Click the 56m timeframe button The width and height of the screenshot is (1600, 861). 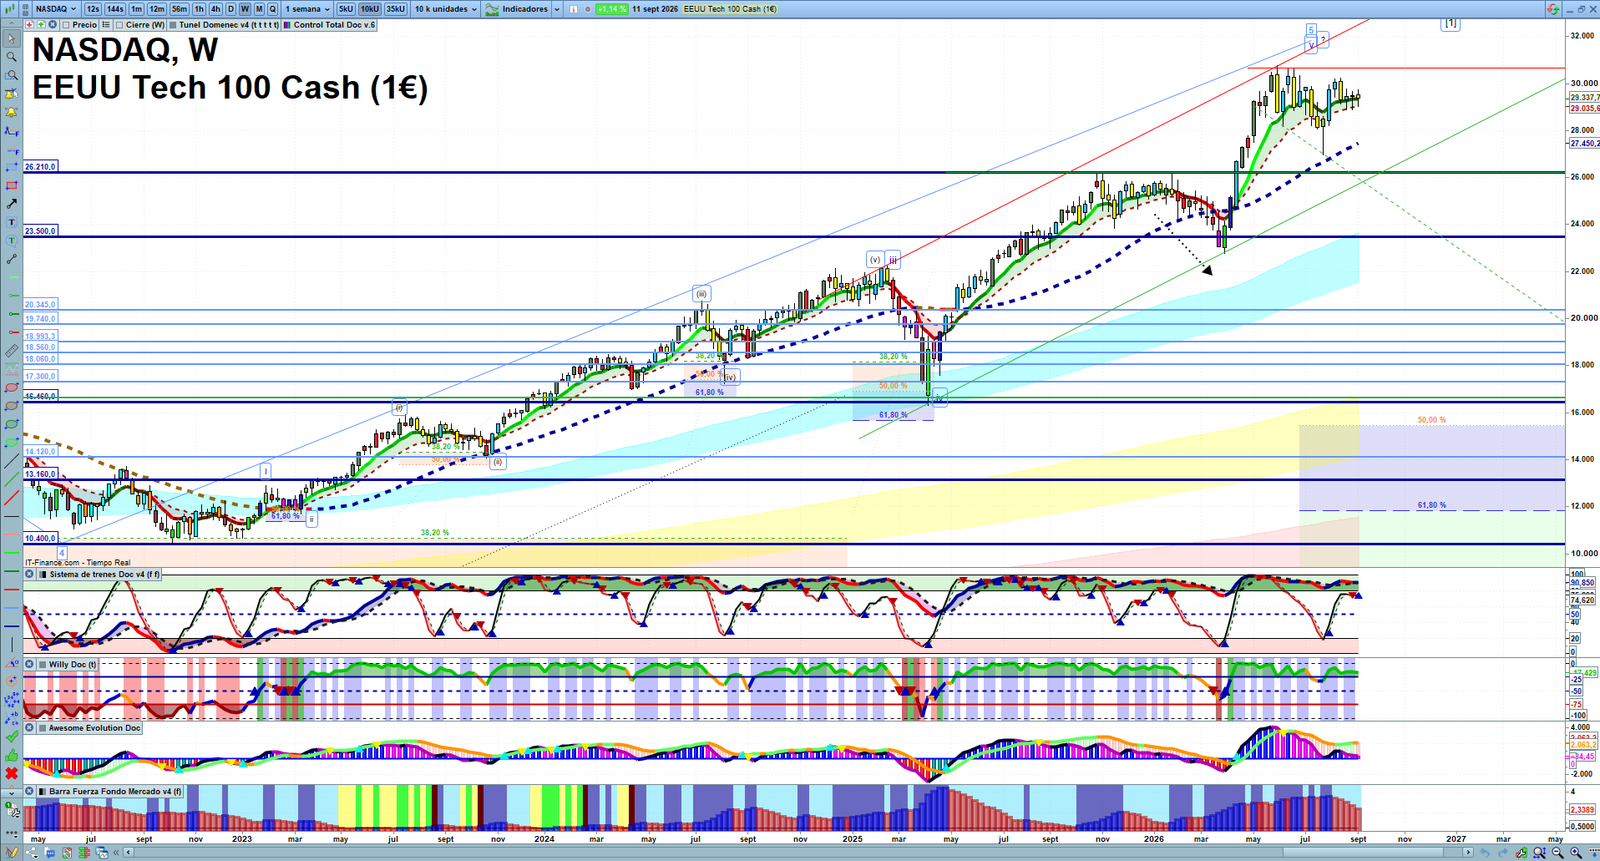[x=179, y=9]
